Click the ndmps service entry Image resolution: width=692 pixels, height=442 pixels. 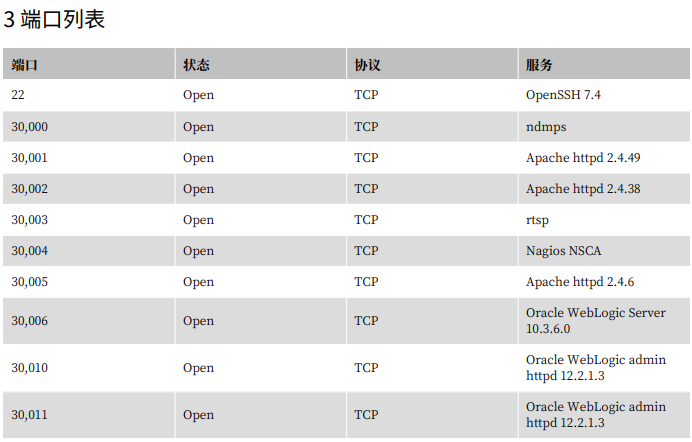pyautogui.click(x=546, y=127)
